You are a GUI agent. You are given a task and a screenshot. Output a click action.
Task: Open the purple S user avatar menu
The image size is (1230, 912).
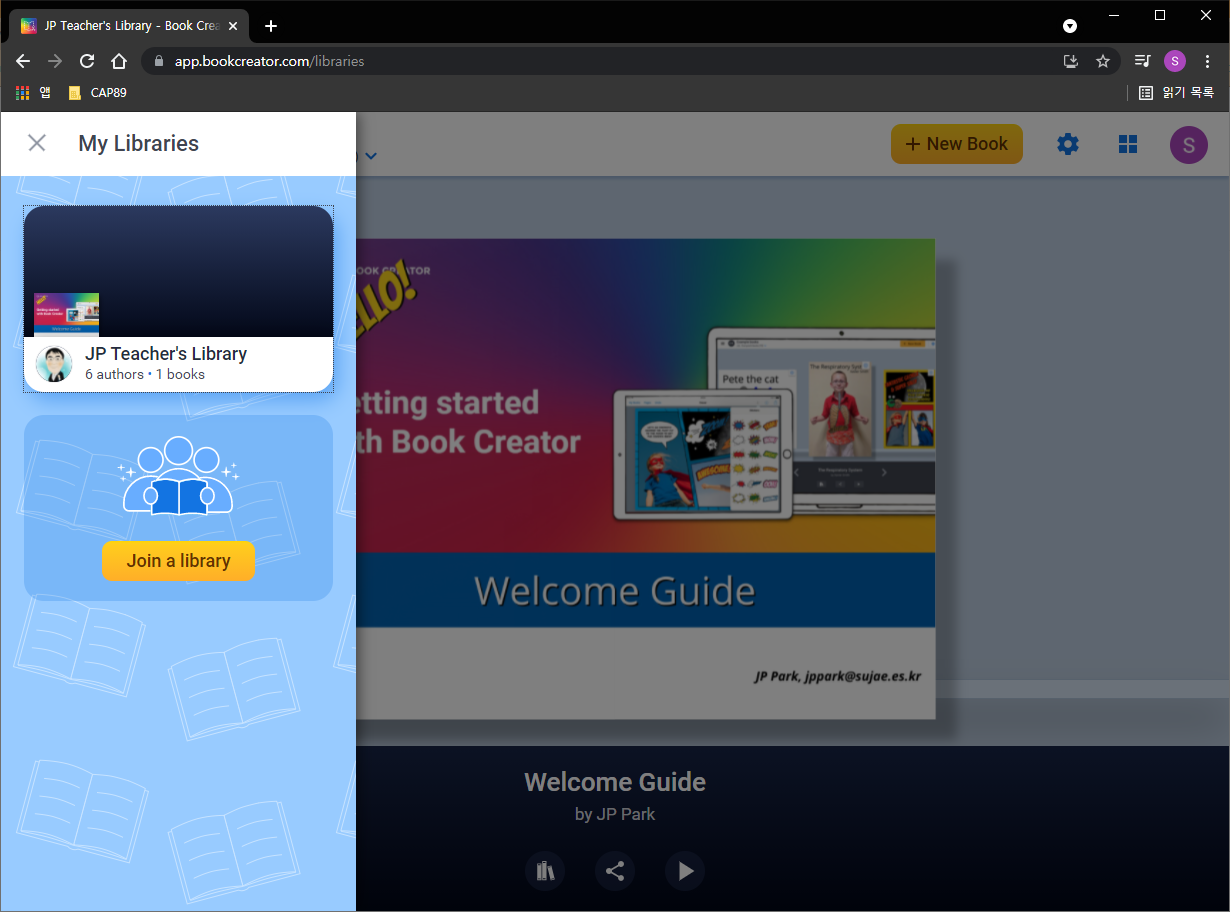[1189, 144]
